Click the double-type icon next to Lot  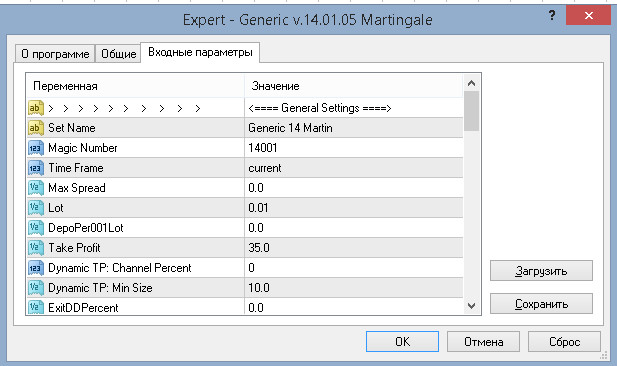pos(35,208)
